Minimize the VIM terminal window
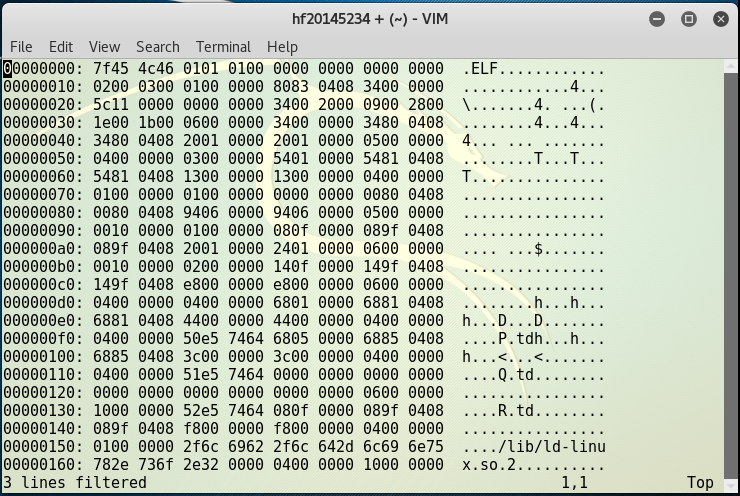 pyautogui.click(x=657, y=19)
